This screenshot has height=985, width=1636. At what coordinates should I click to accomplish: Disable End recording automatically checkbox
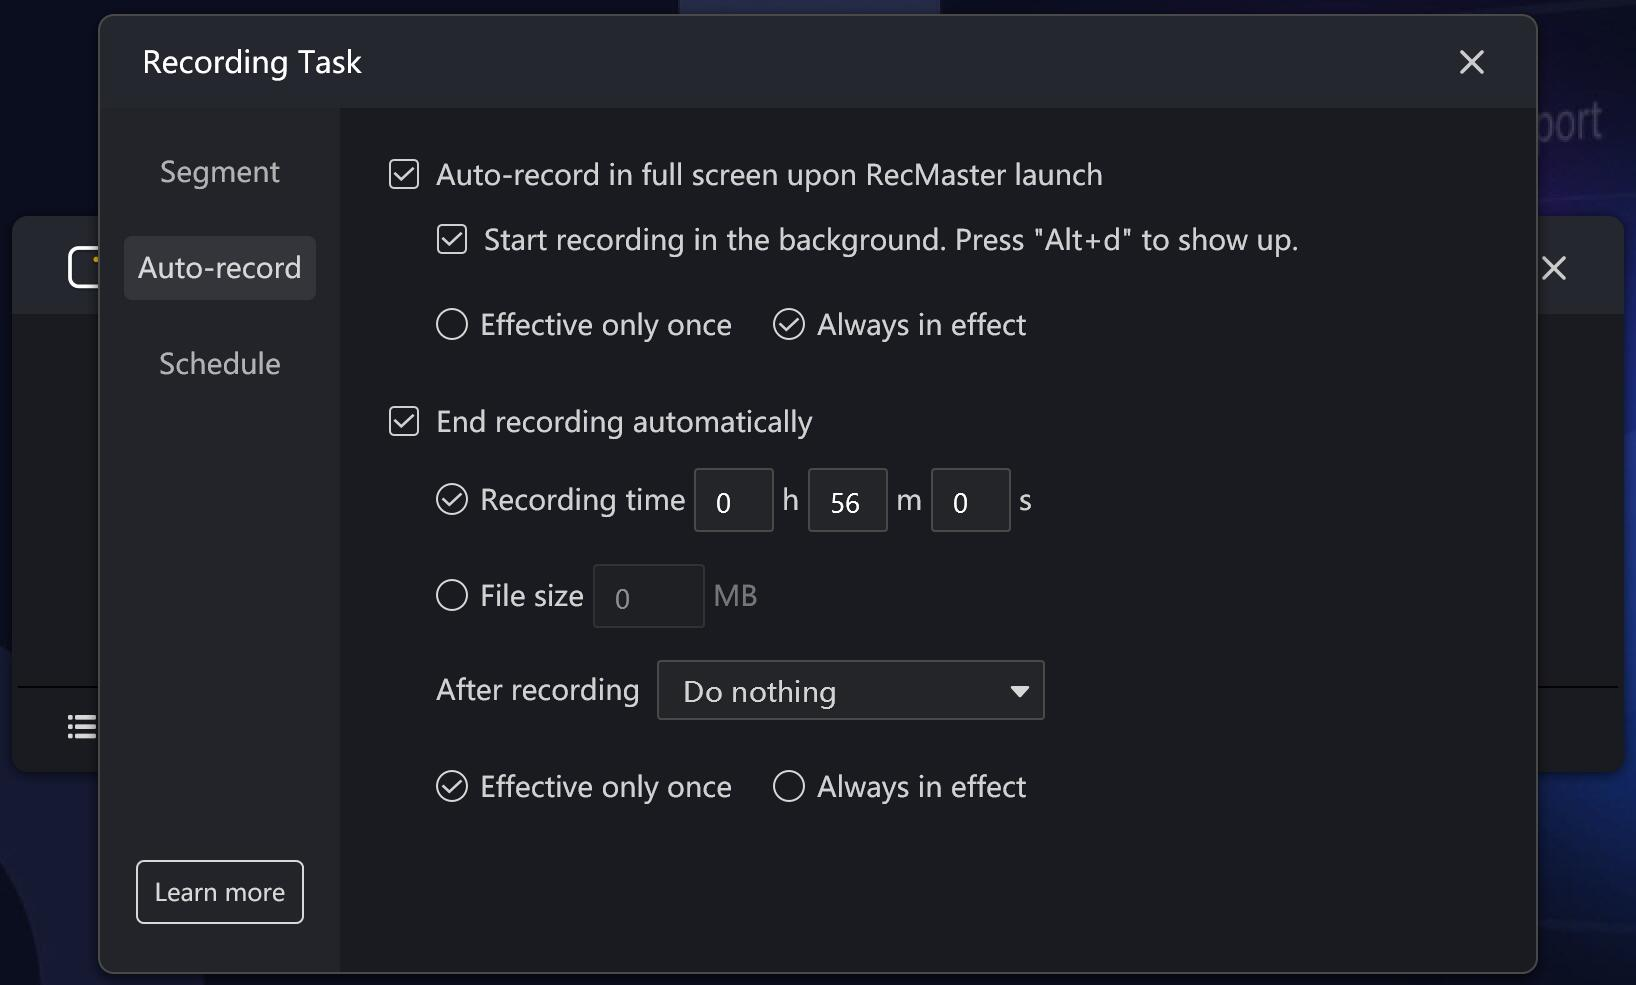click(x=404, y=421)
